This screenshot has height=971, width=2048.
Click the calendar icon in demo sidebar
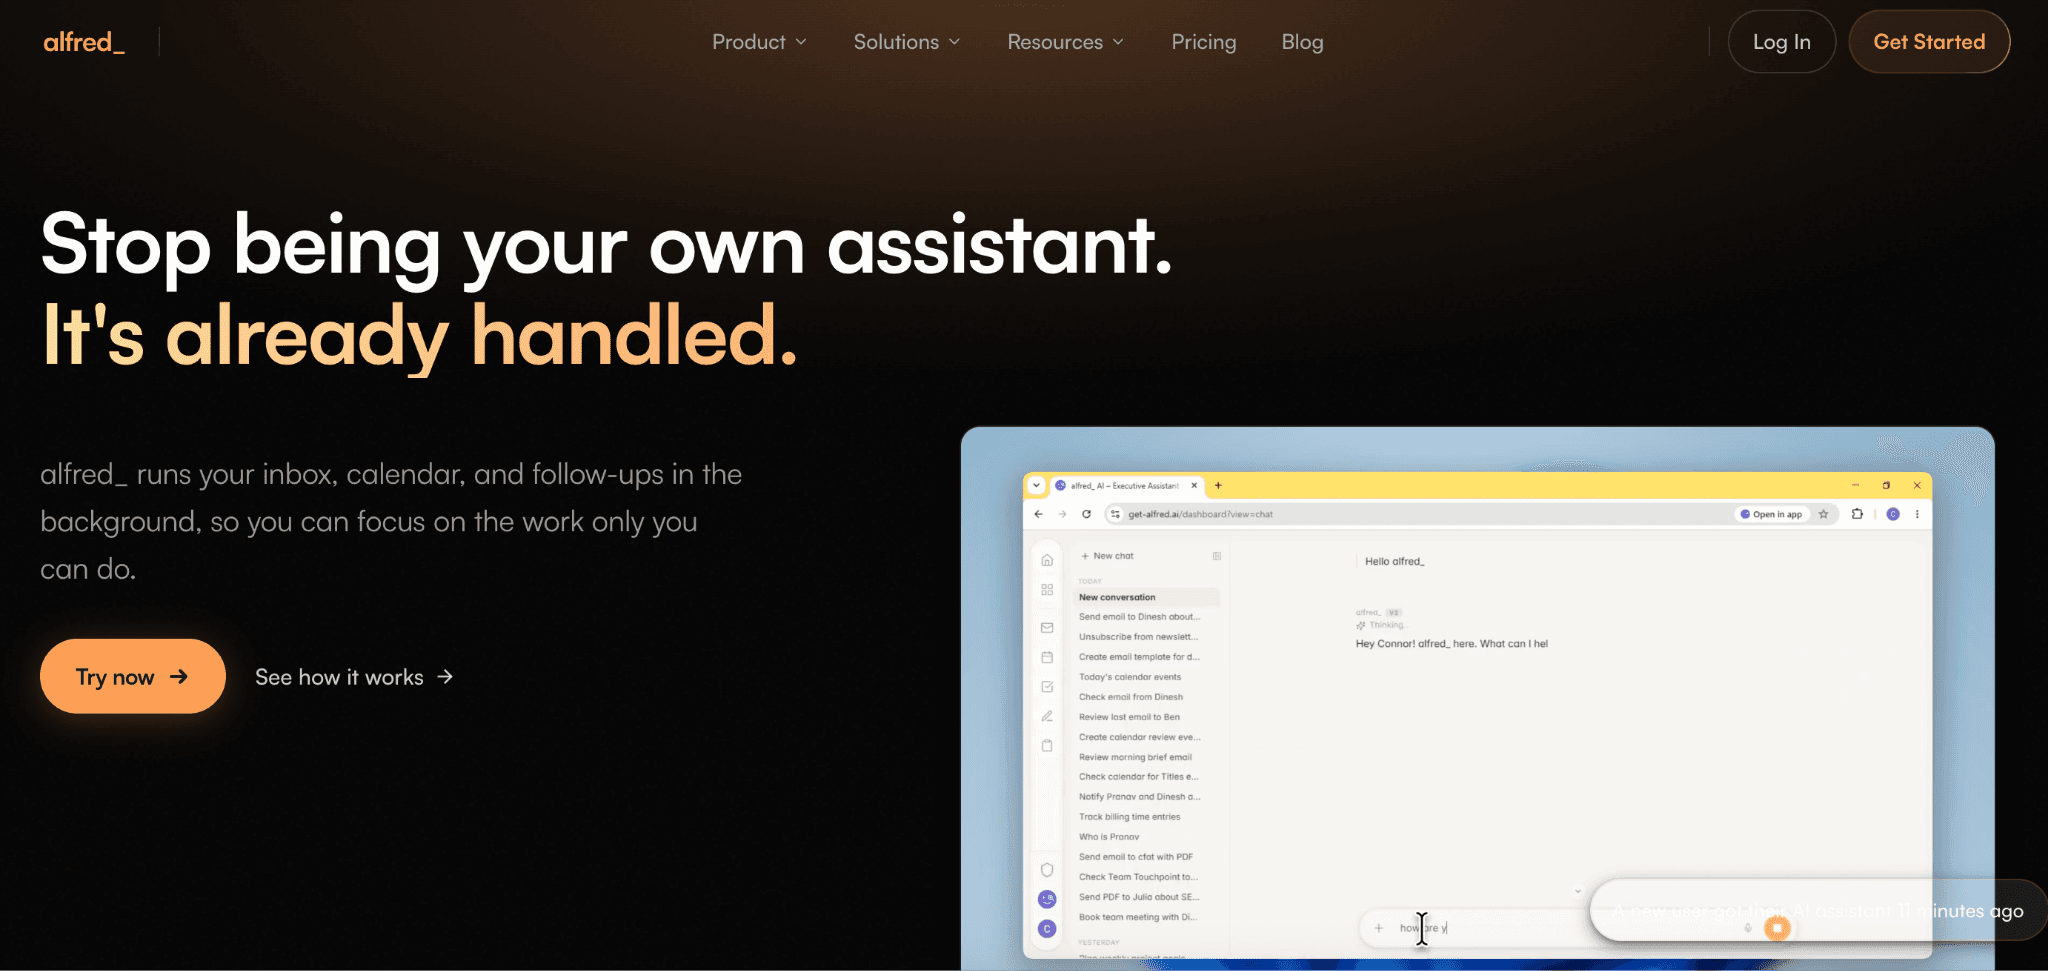pos(1047,657)
